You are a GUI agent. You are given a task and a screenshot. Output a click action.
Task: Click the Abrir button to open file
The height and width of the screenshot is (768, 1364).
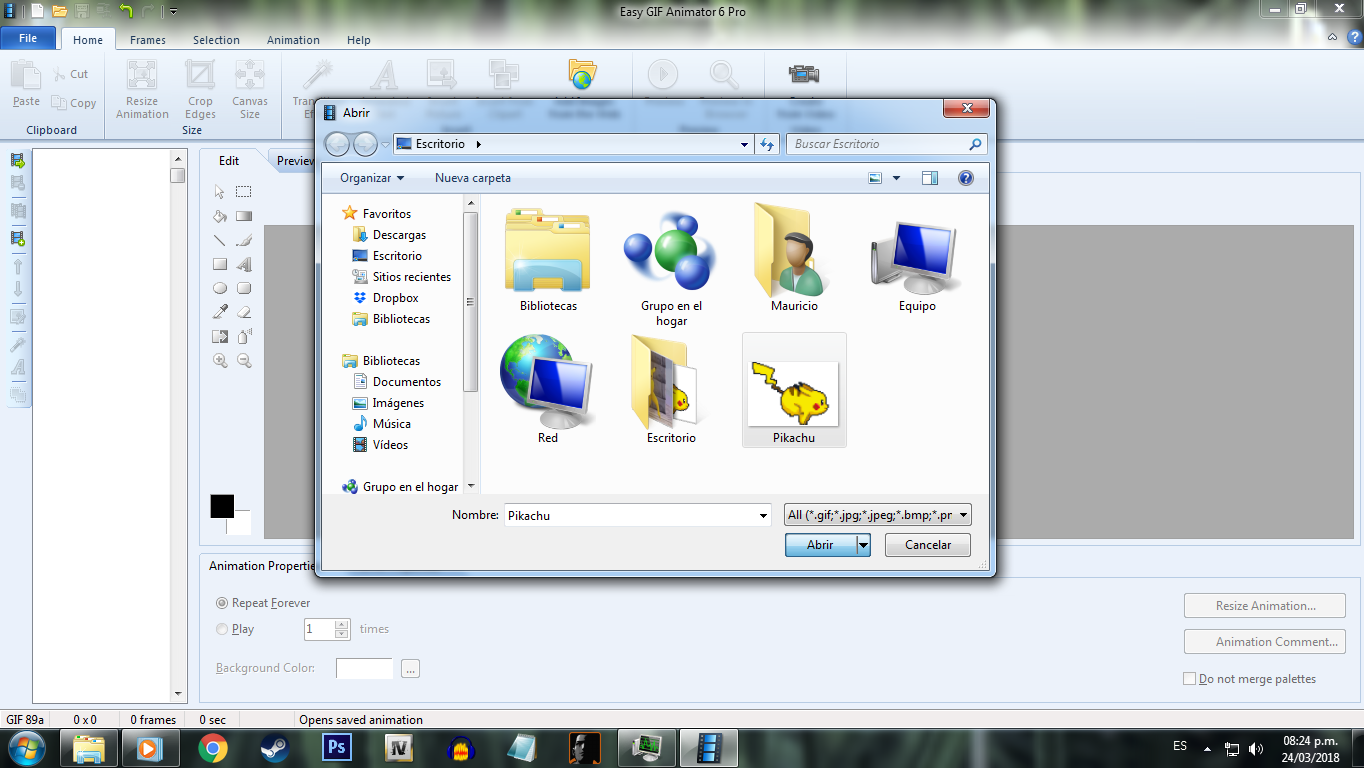(x=820, y=545)
